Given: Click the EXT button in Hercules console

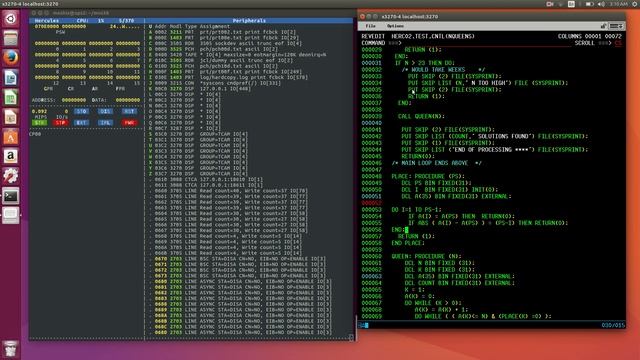Looking at the screenshot, I should pos(81,123).
